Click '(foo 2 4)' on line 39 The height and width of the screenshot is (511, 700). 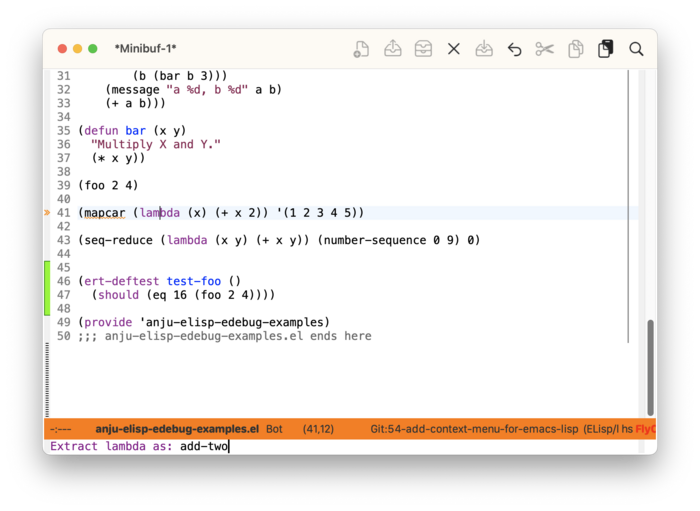point(108,185)
